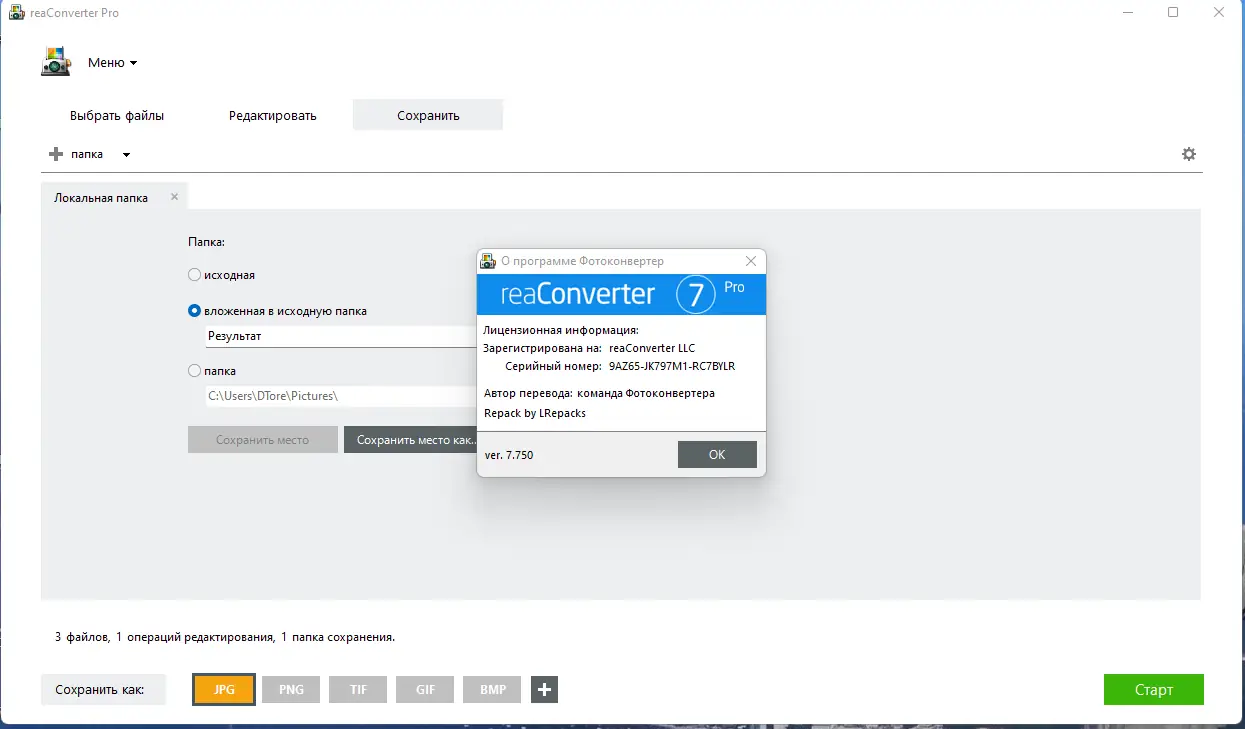
Task: Click the status summary 3 файлов text
Action: tap(225, 637)
